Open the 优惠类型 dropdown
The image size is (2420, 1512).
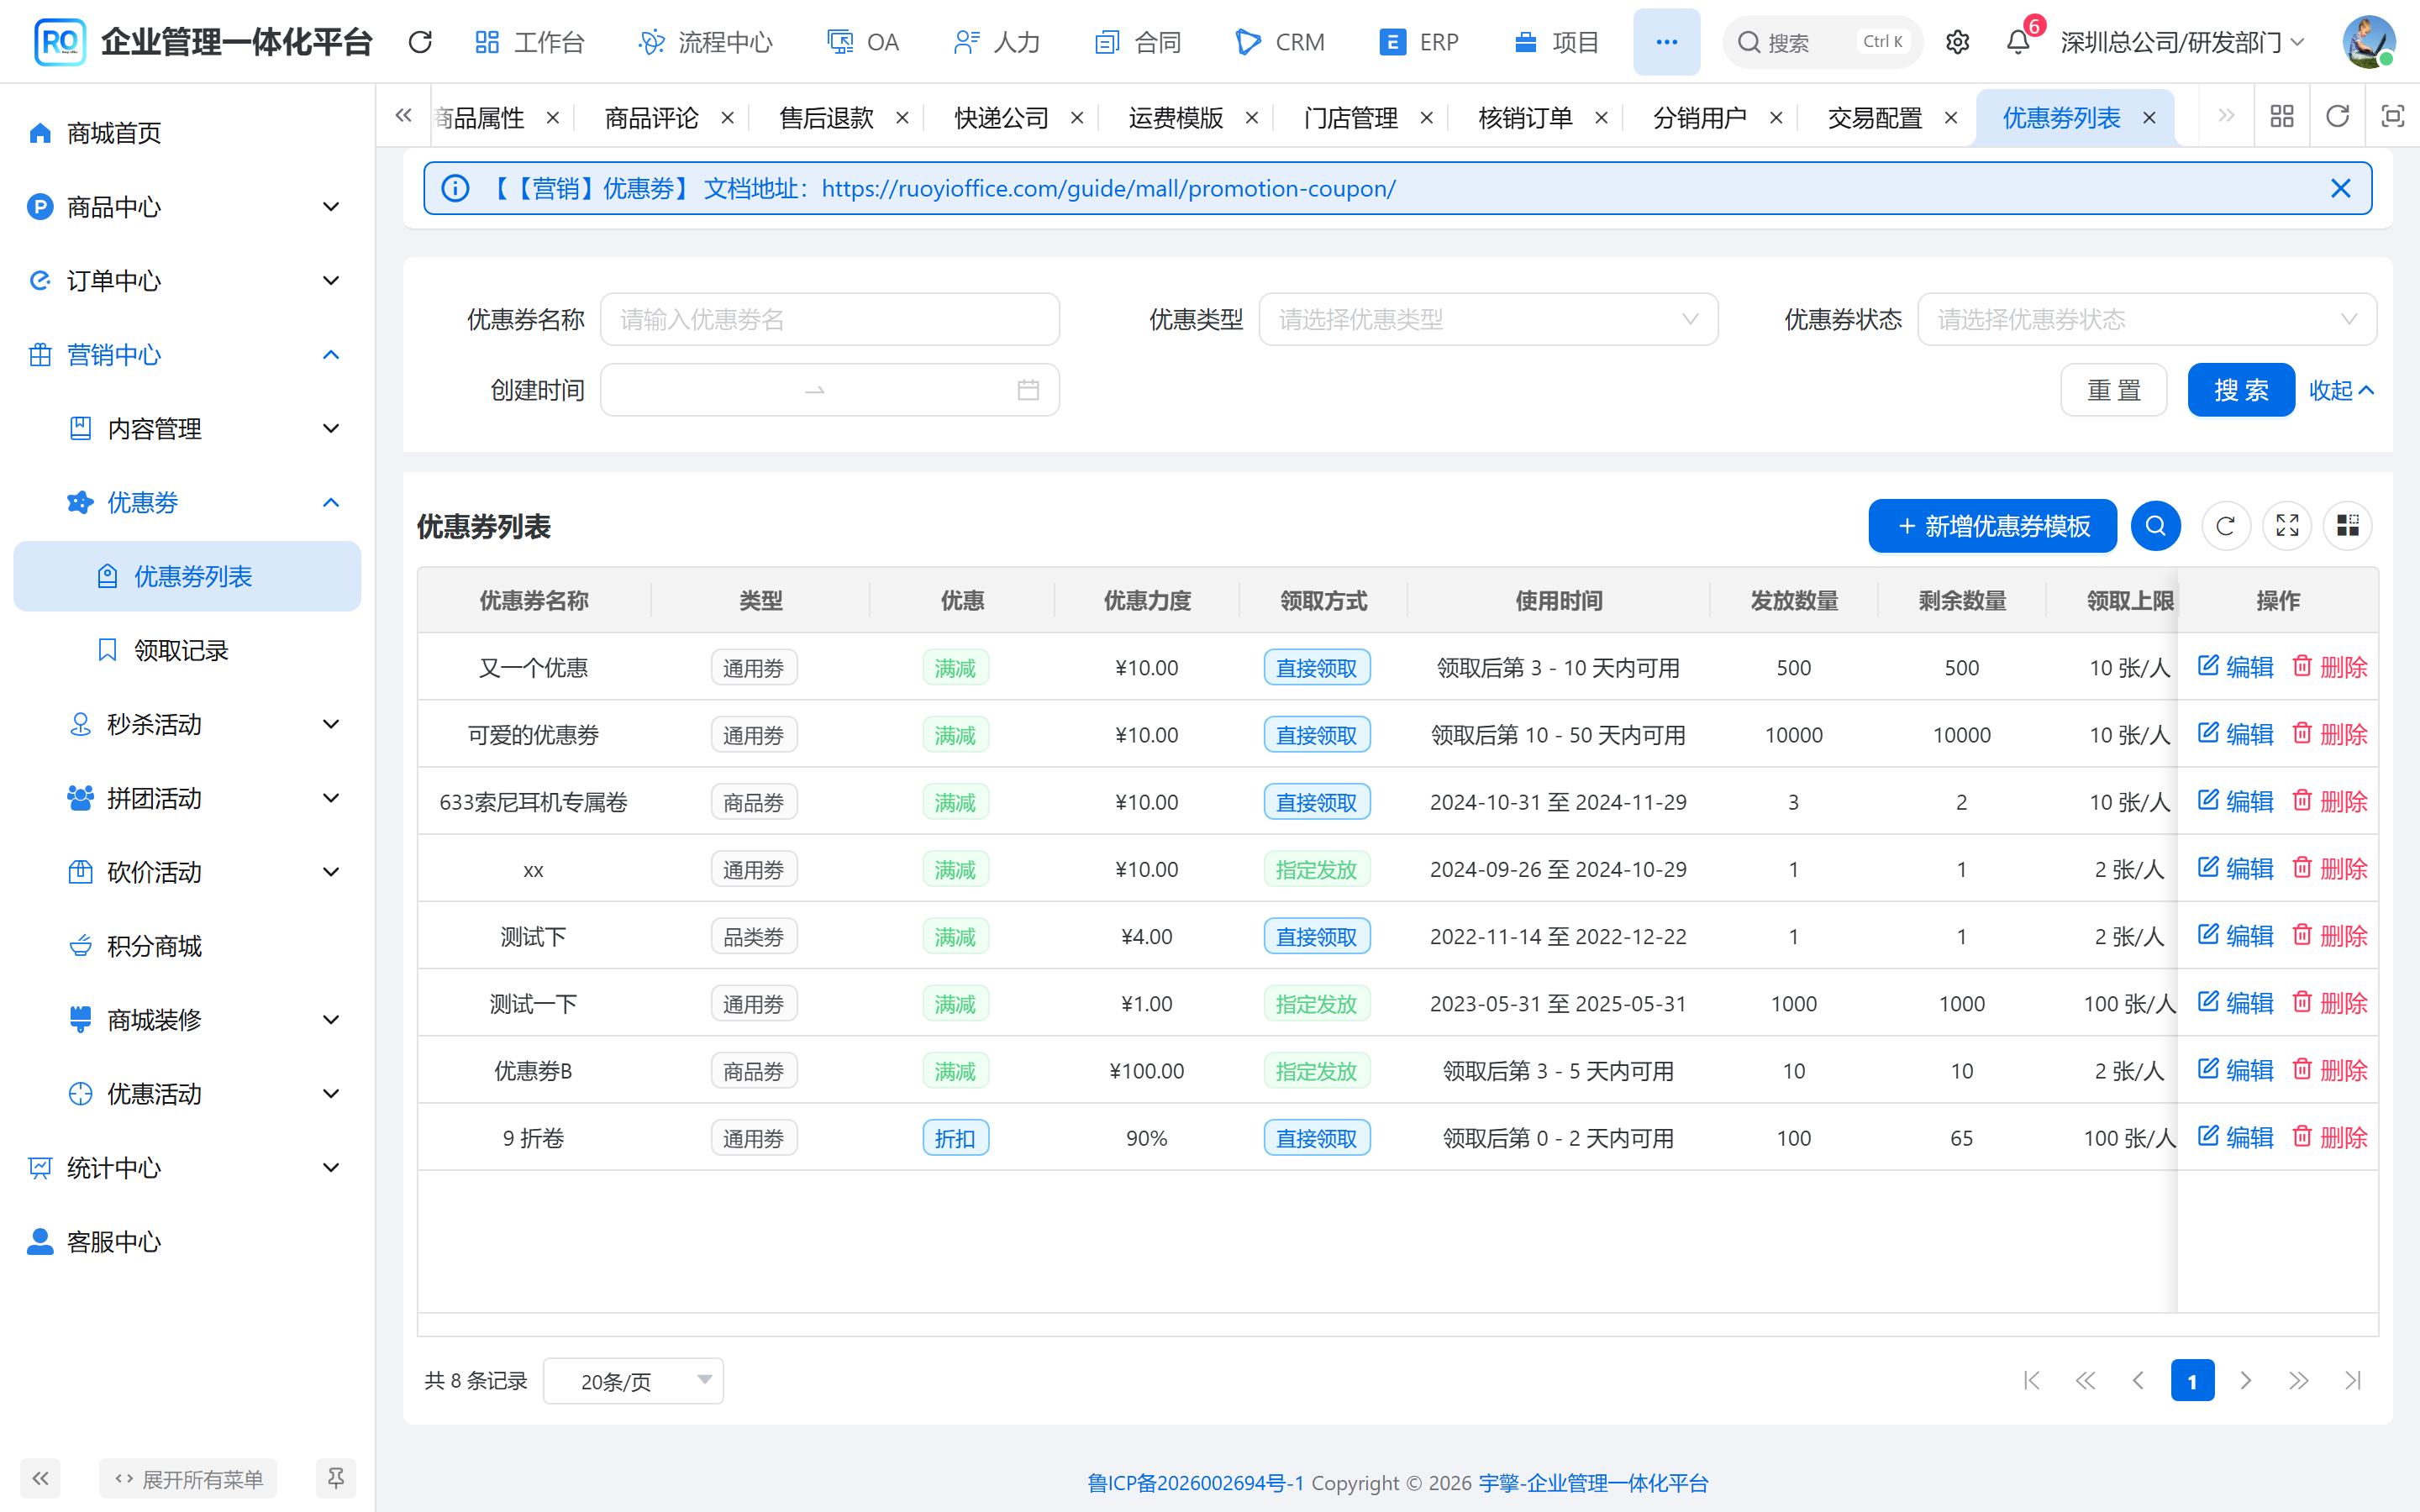(1488, 319)
